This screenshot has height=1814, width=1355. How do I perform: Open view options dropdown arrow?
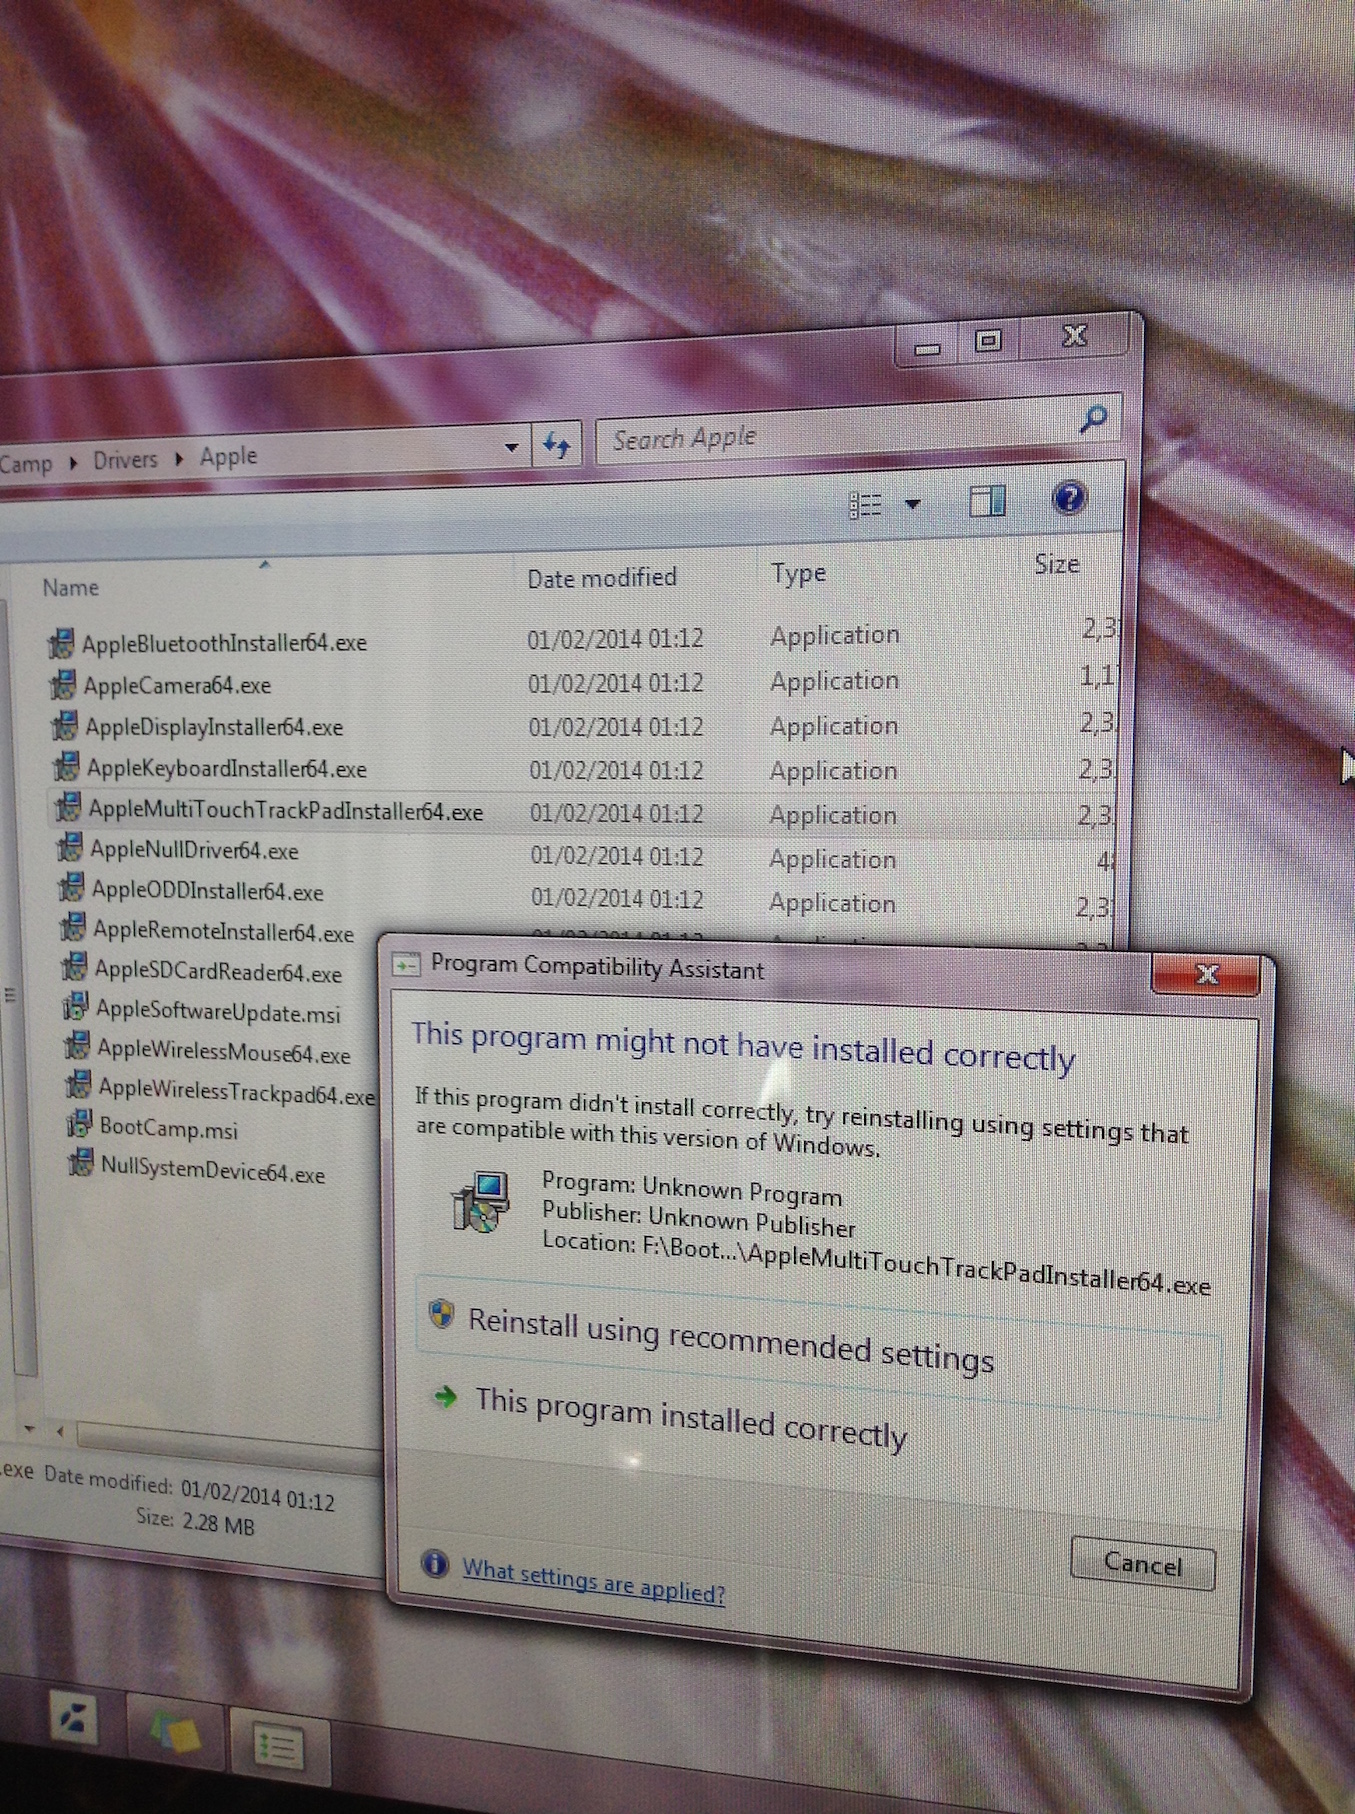912,504
